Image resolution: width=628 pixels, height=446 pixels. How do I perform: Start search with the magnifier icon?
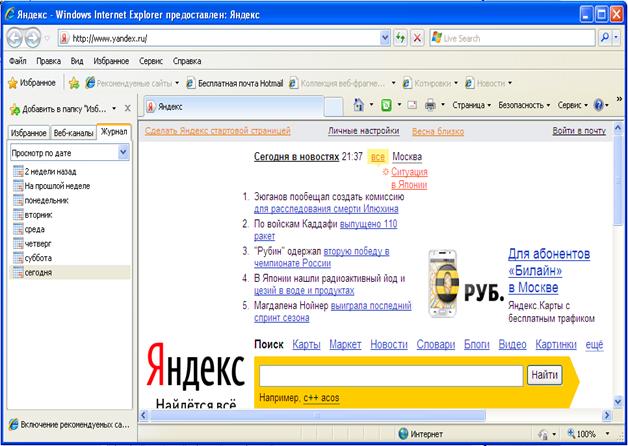coord(605,38)
